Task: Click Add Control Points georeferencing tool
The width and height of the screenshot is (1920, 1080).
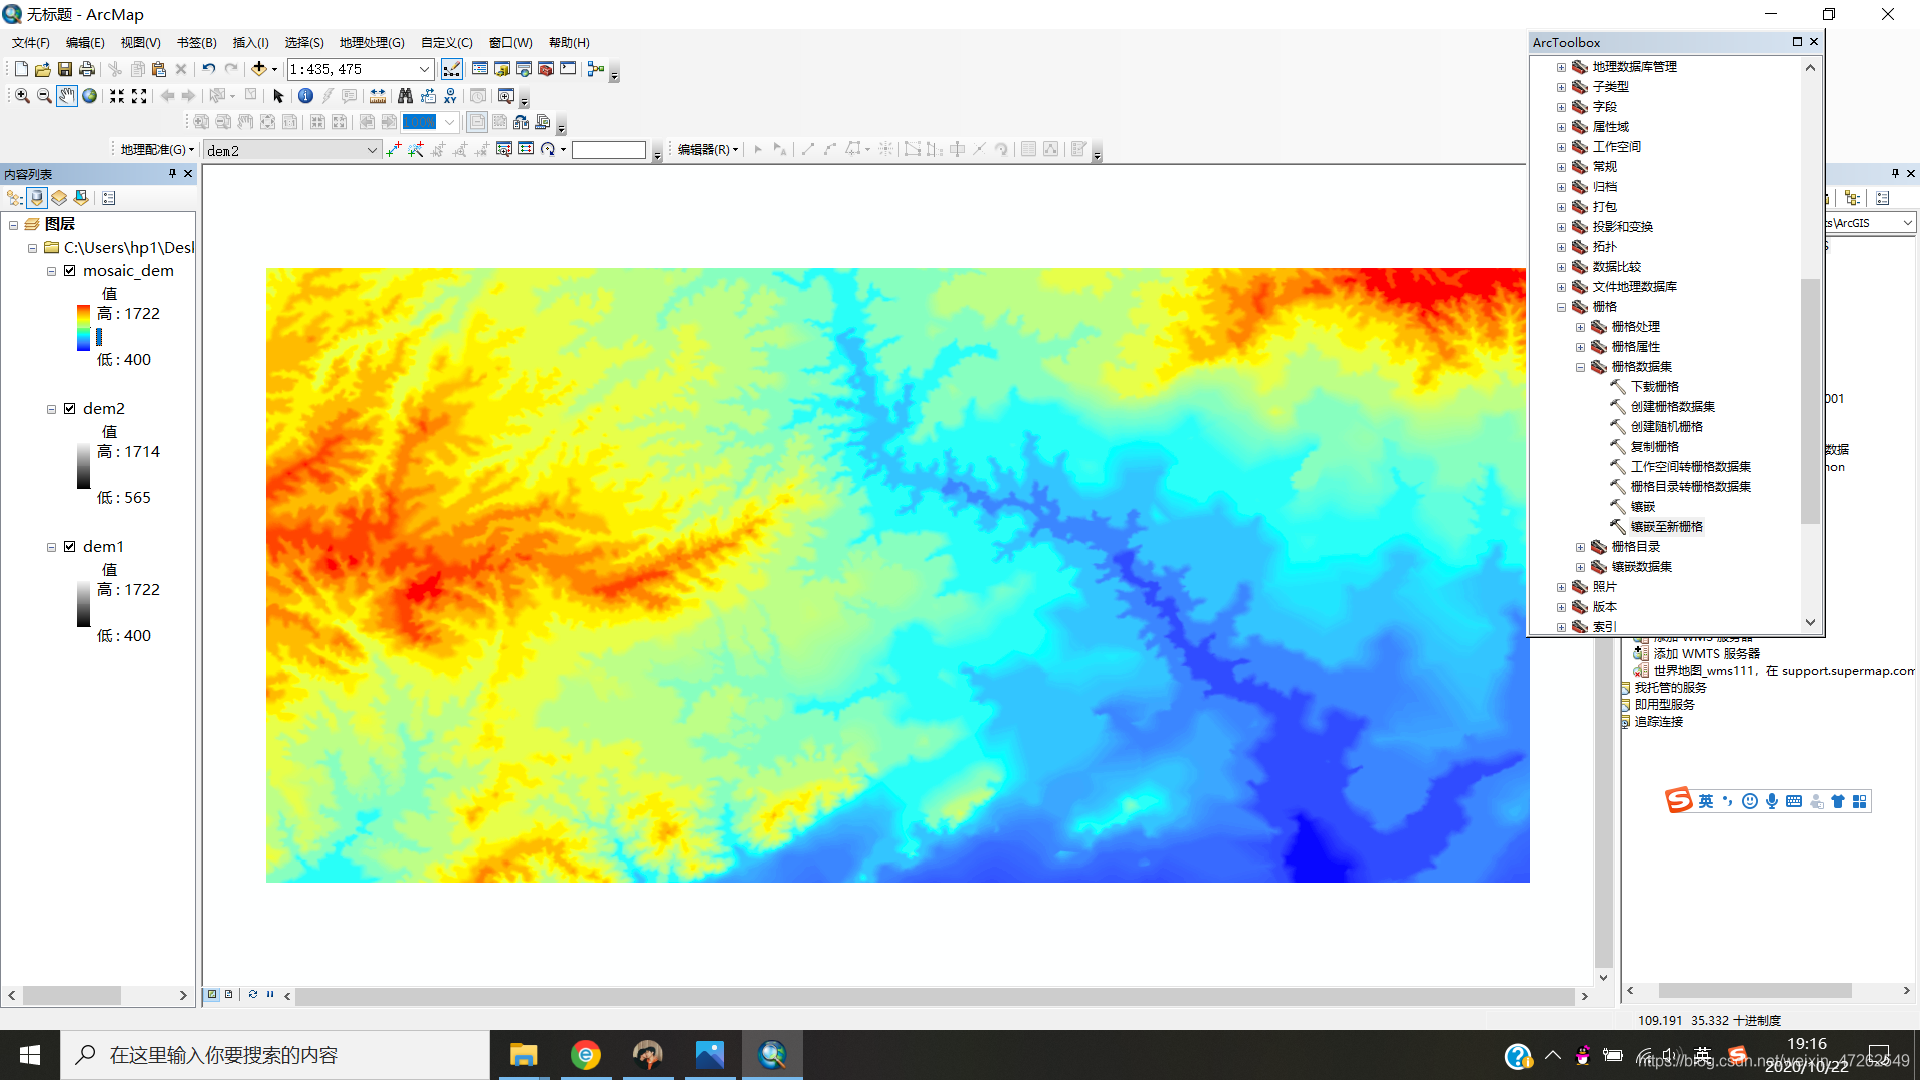Action: (x=393, y=150)
